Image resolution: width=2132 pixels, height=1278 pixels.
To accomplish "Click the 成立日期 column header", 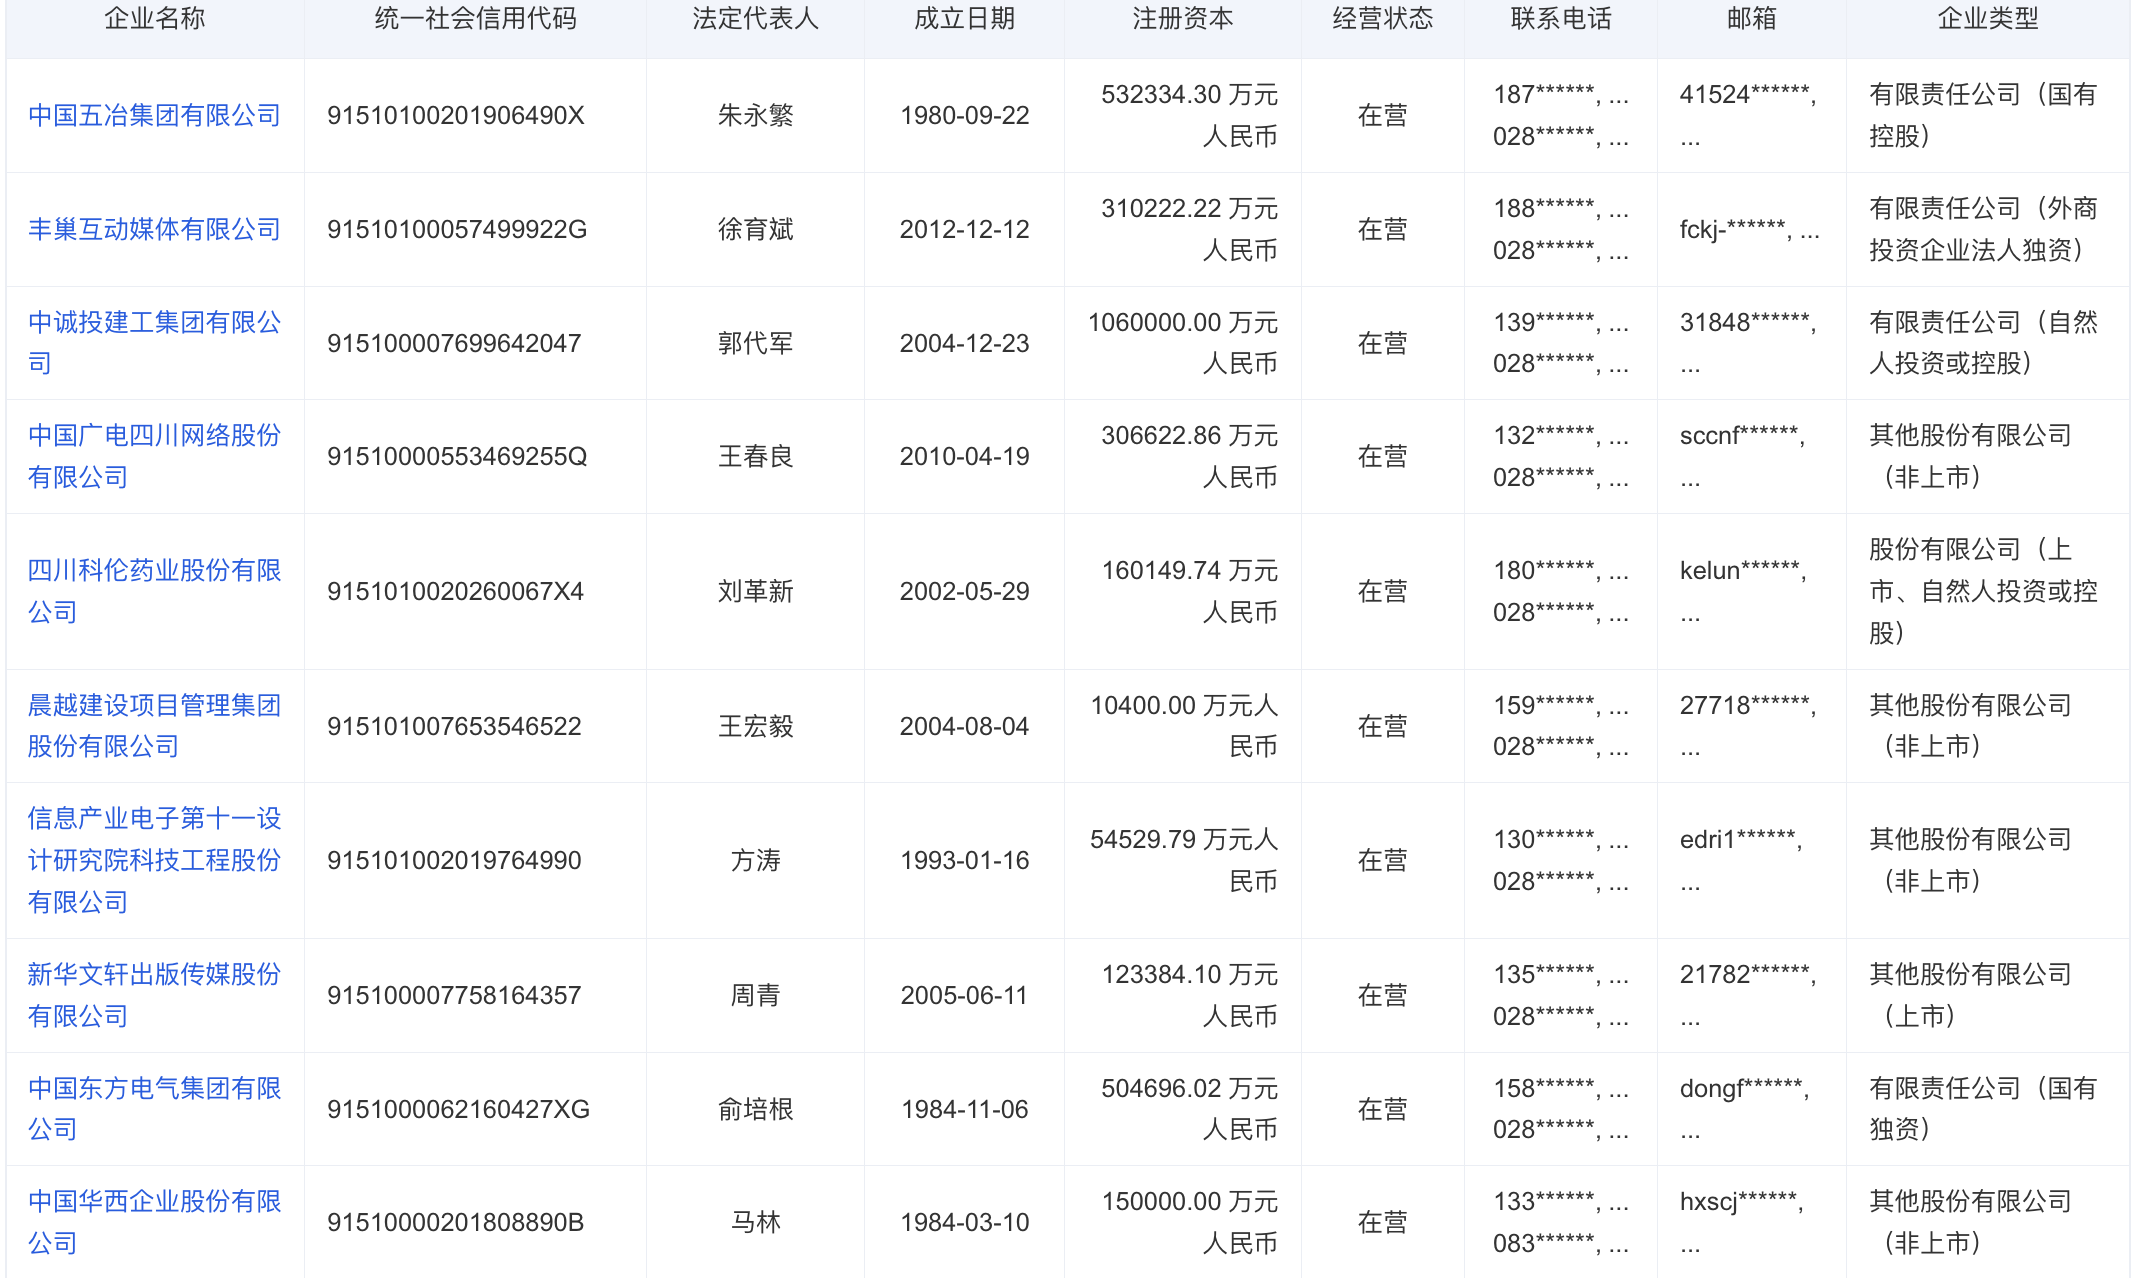I will (x=964, y=18).
